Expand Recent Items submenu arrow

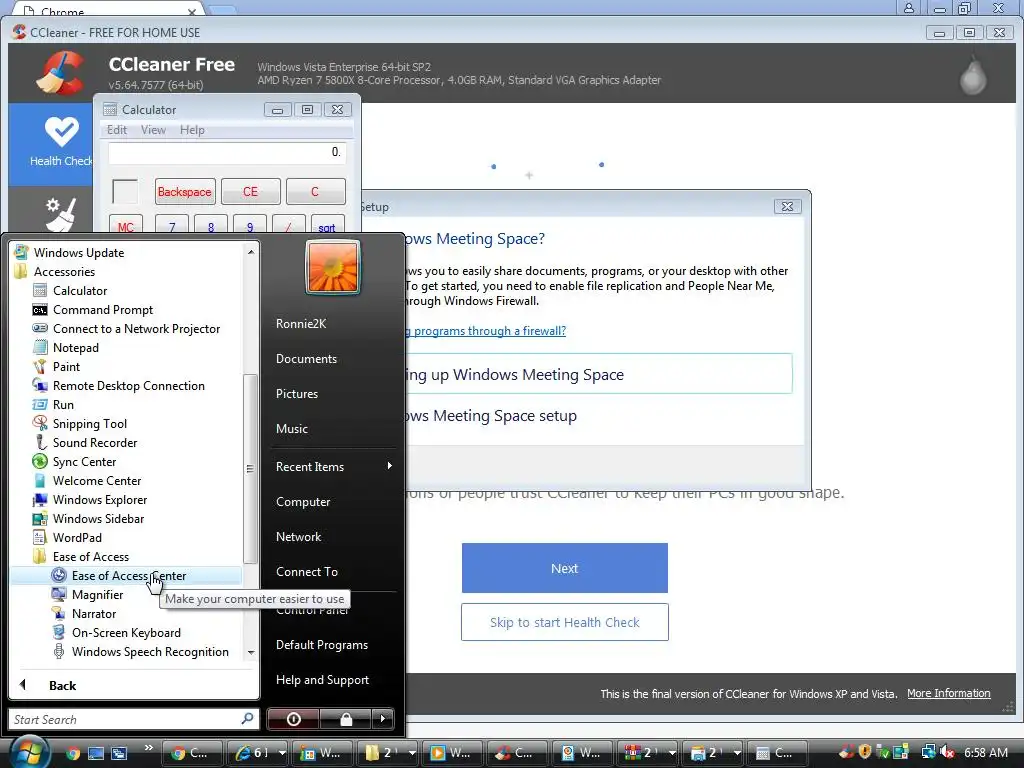click(x=390, y=466)
